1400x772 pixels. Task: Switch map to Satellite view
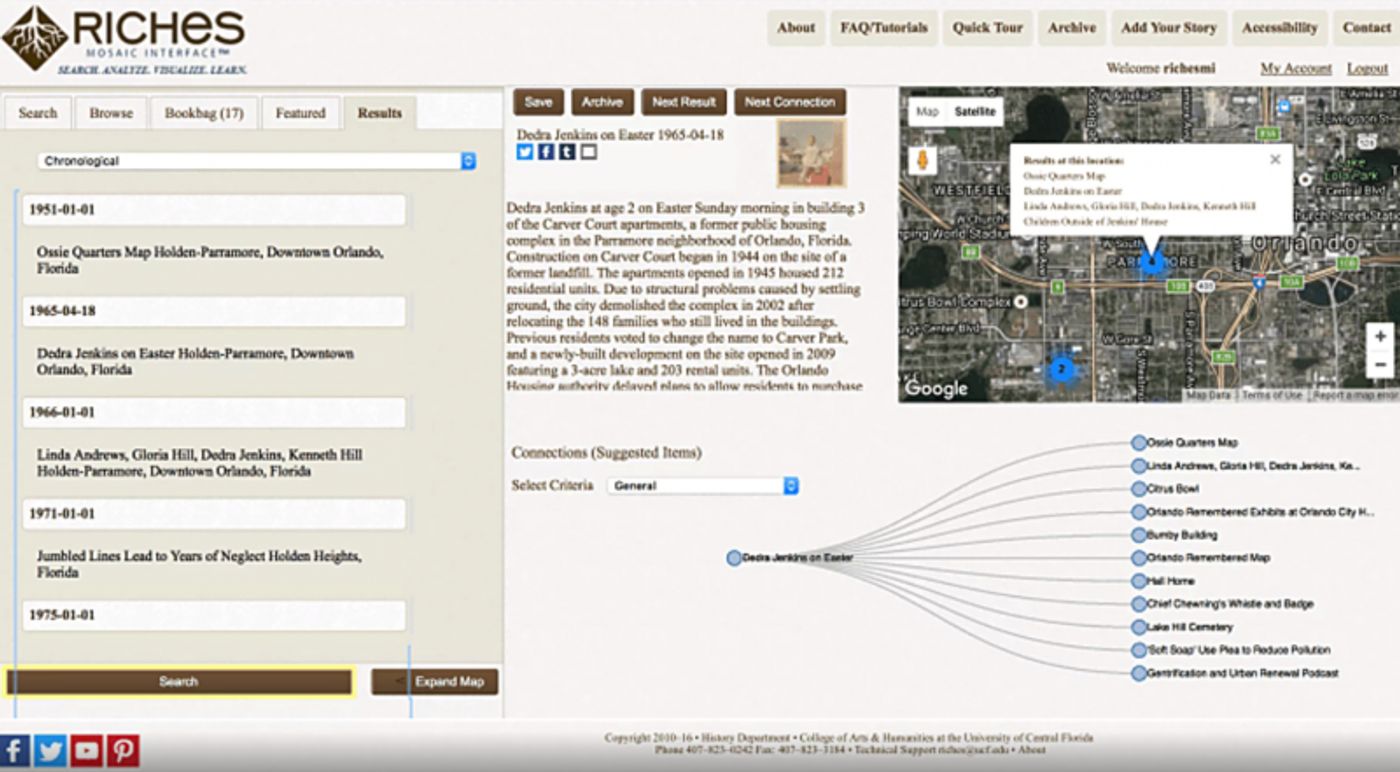pos(975,111)
